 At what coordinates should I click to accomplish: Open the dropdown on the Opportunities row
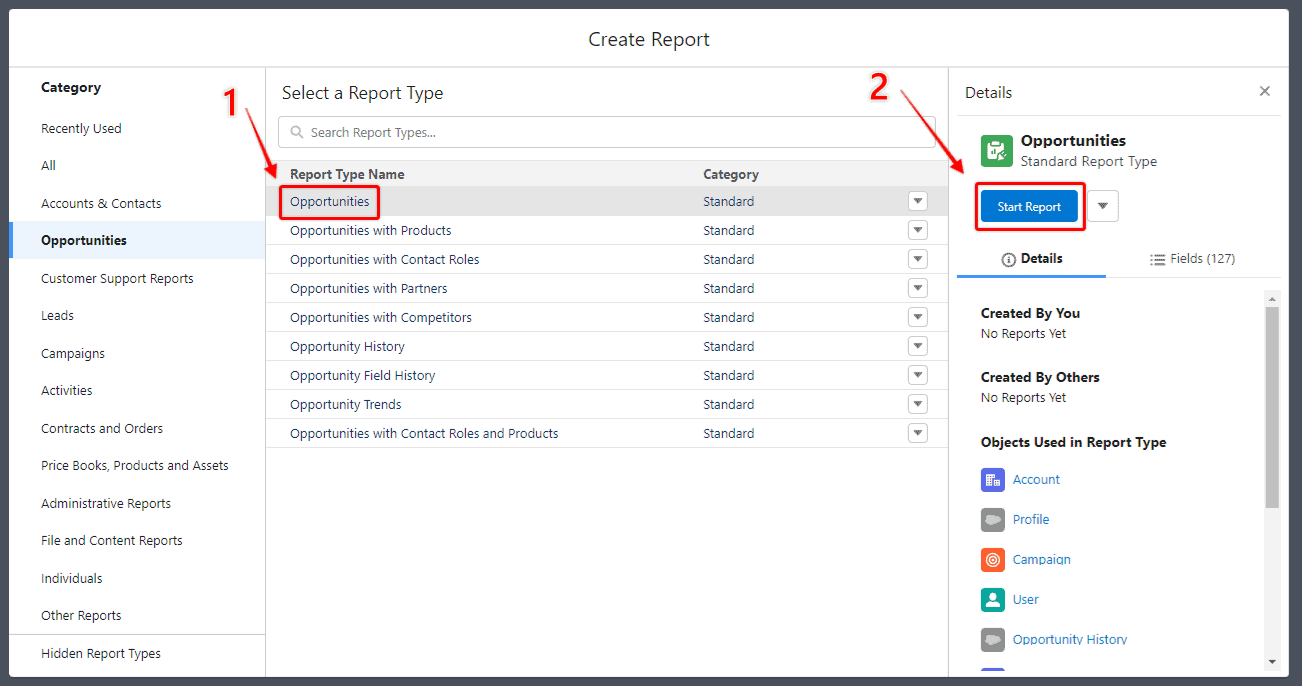[x=917, y=200]
